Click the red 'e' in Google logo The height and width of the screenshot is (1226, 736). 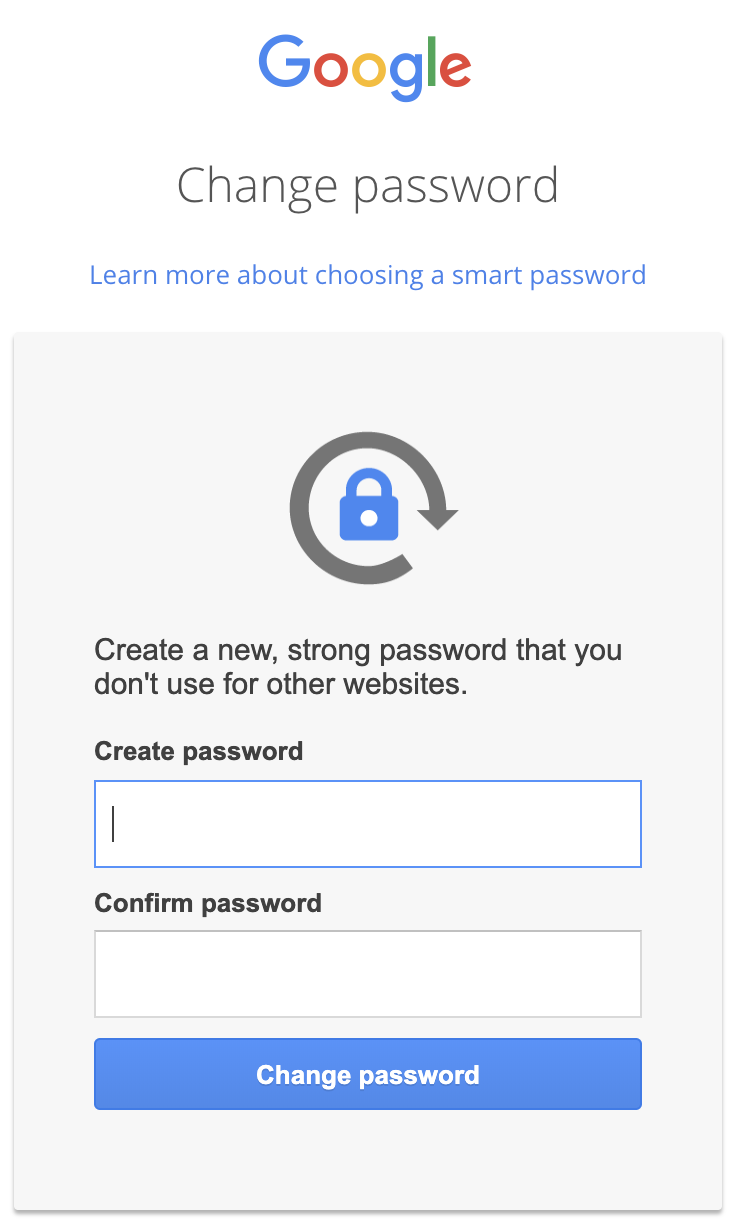click(x=456, y=69)
